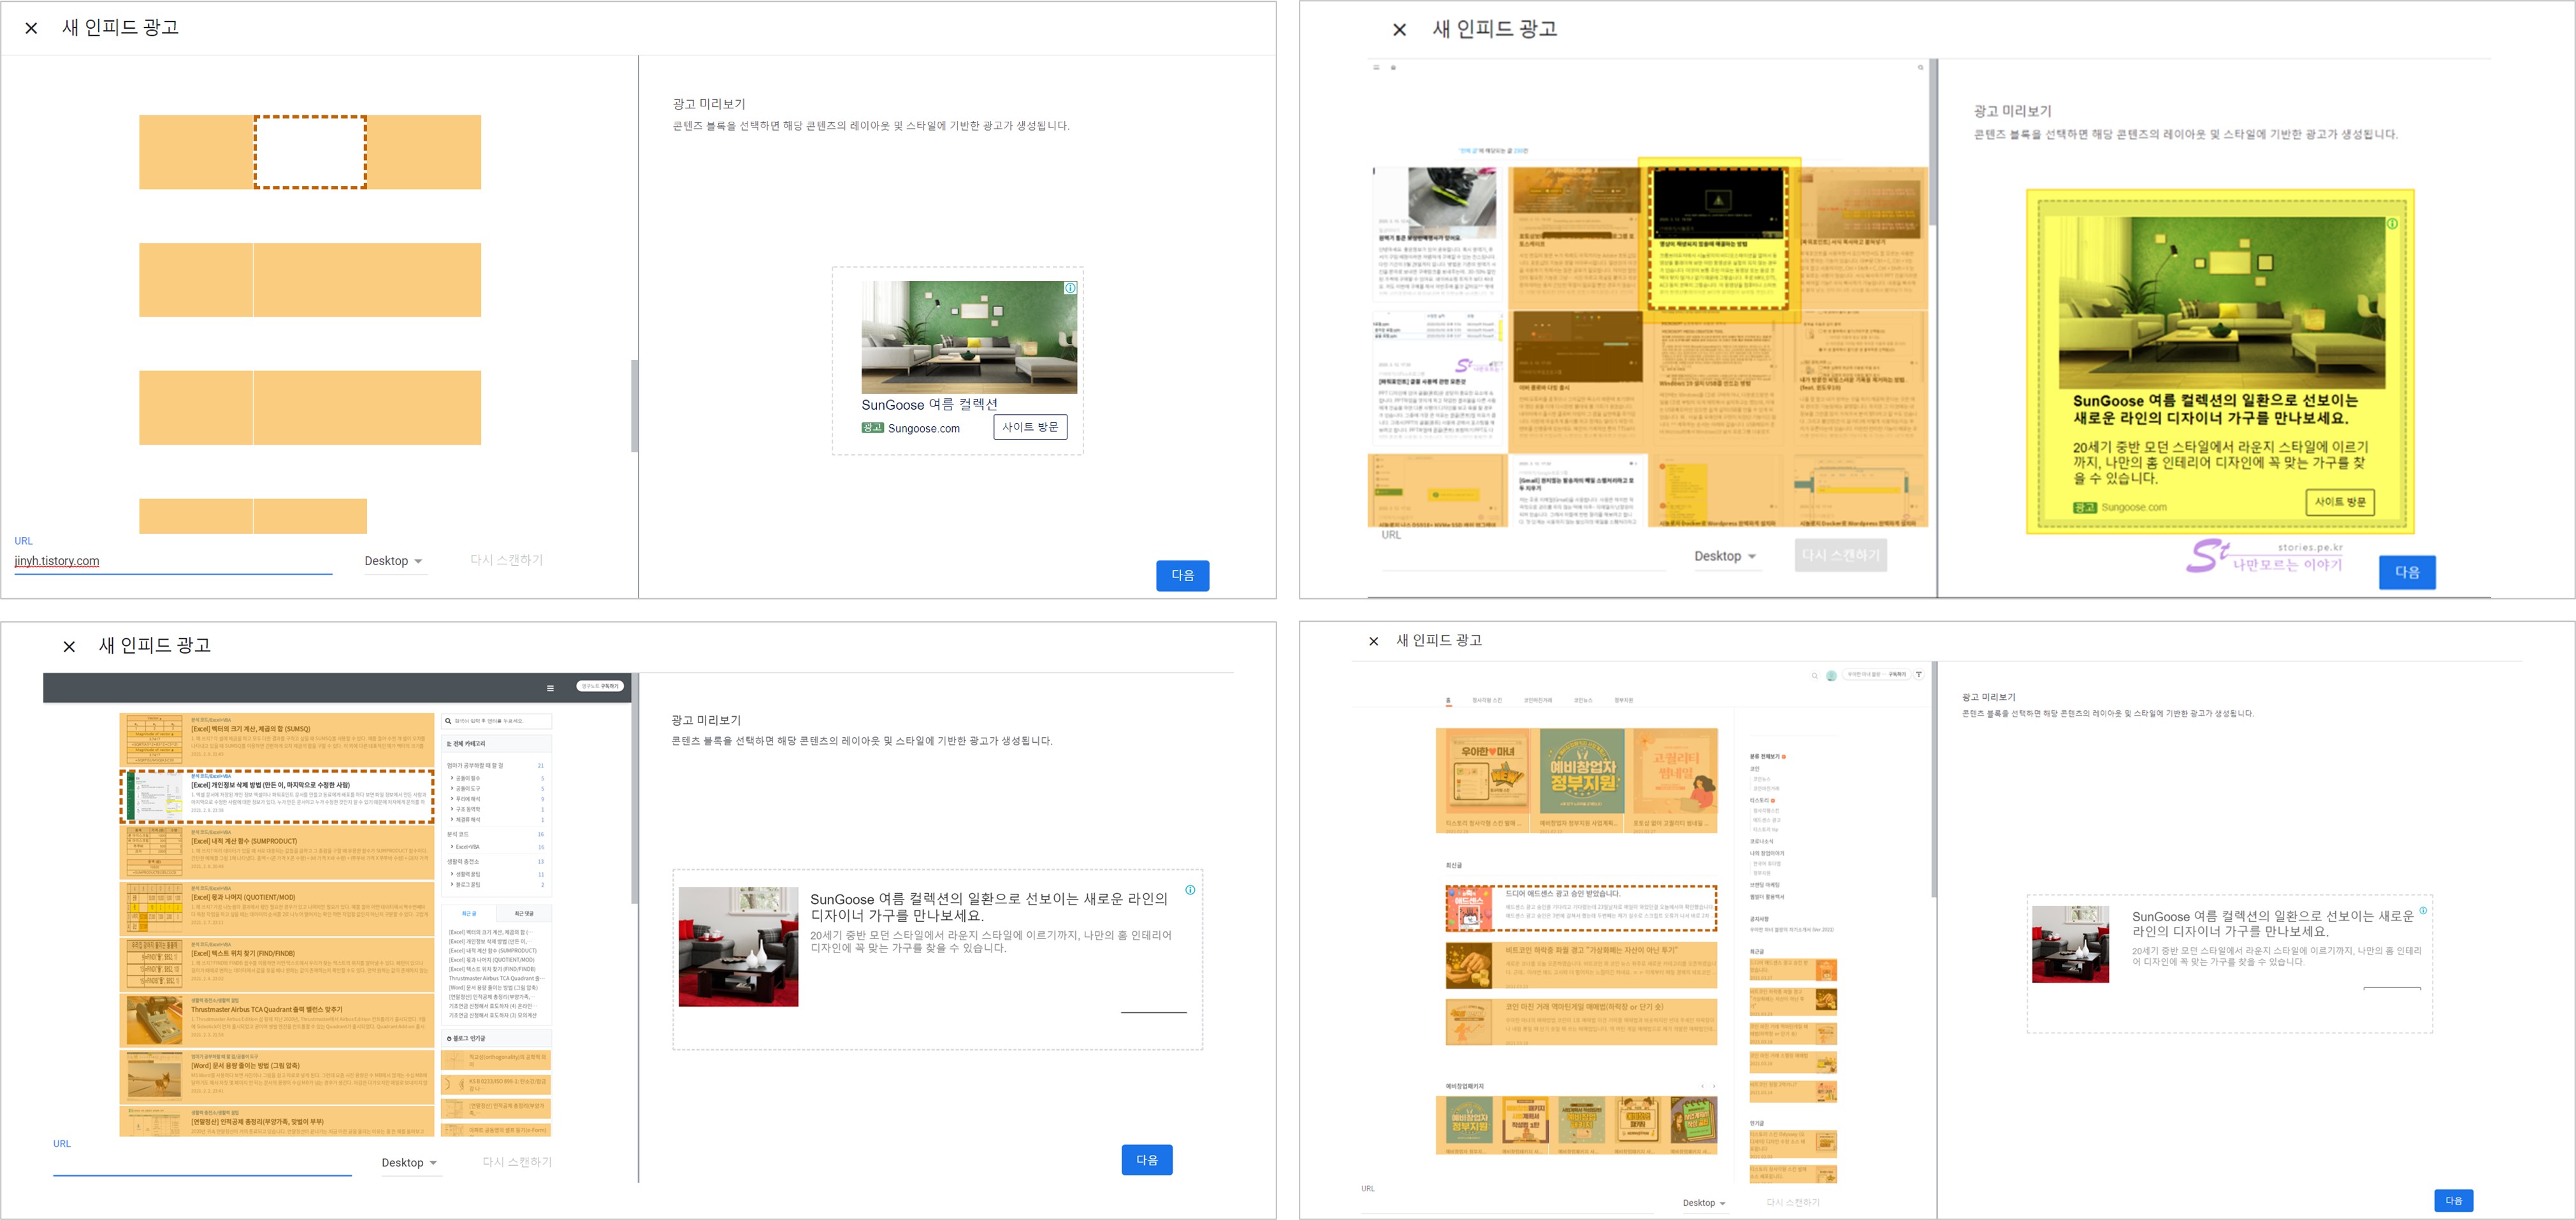This screenshot has height=1220, width=2576.
Task: Click the search icon beside the teal profile avatar
Action: [x=1814, y=676]
